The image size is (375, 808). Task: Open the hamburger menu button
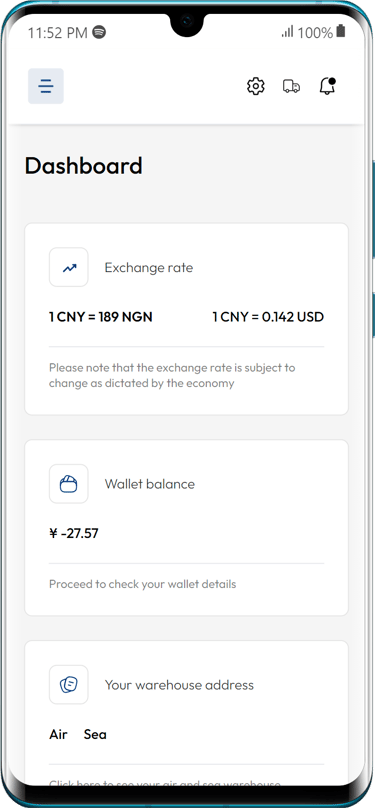(46, 86)
